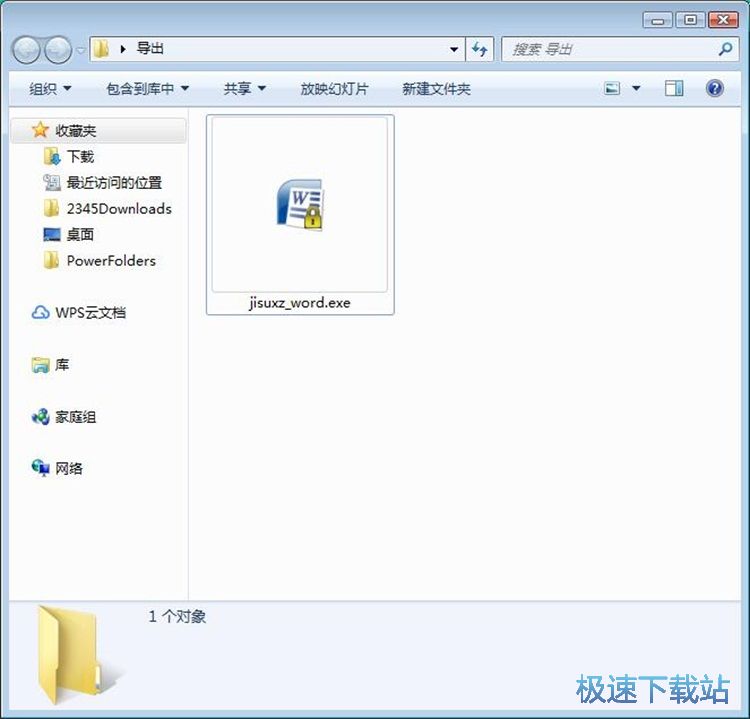Image resolution: width=750 pixels, height=719 pixels.
Task: Click the PowerFolders folder icon
Action: tap(51, 260)
